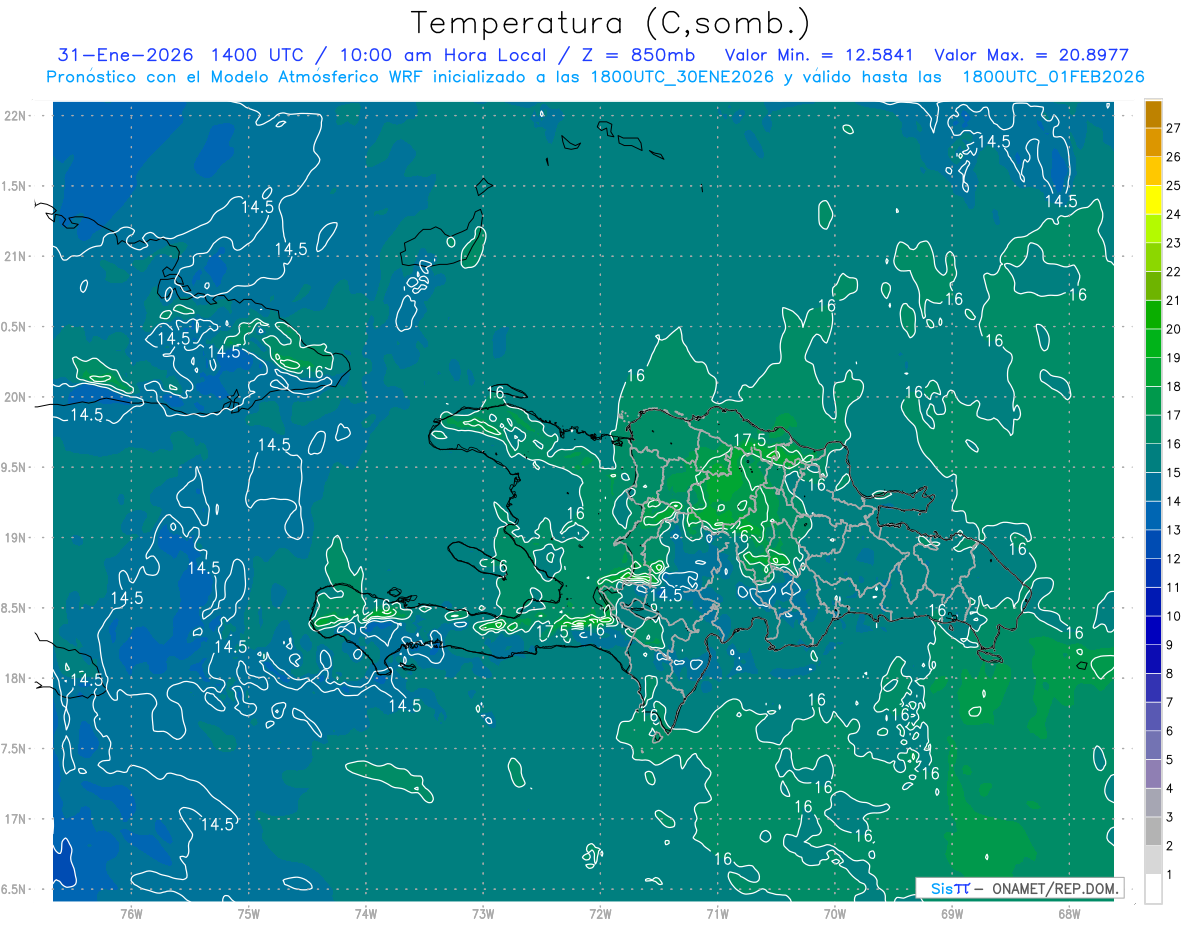The image size is (1200, 927).
Task: Click the purple swatch between 5 and 6
Action: coord(1154,745)
